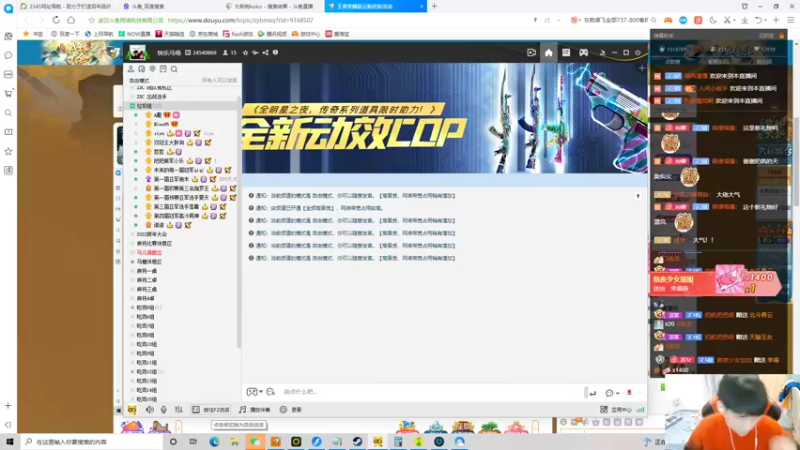Open the 腾讯视频 bookmark
This screenshot has width=800, height=450.
(x=272, y=34)
